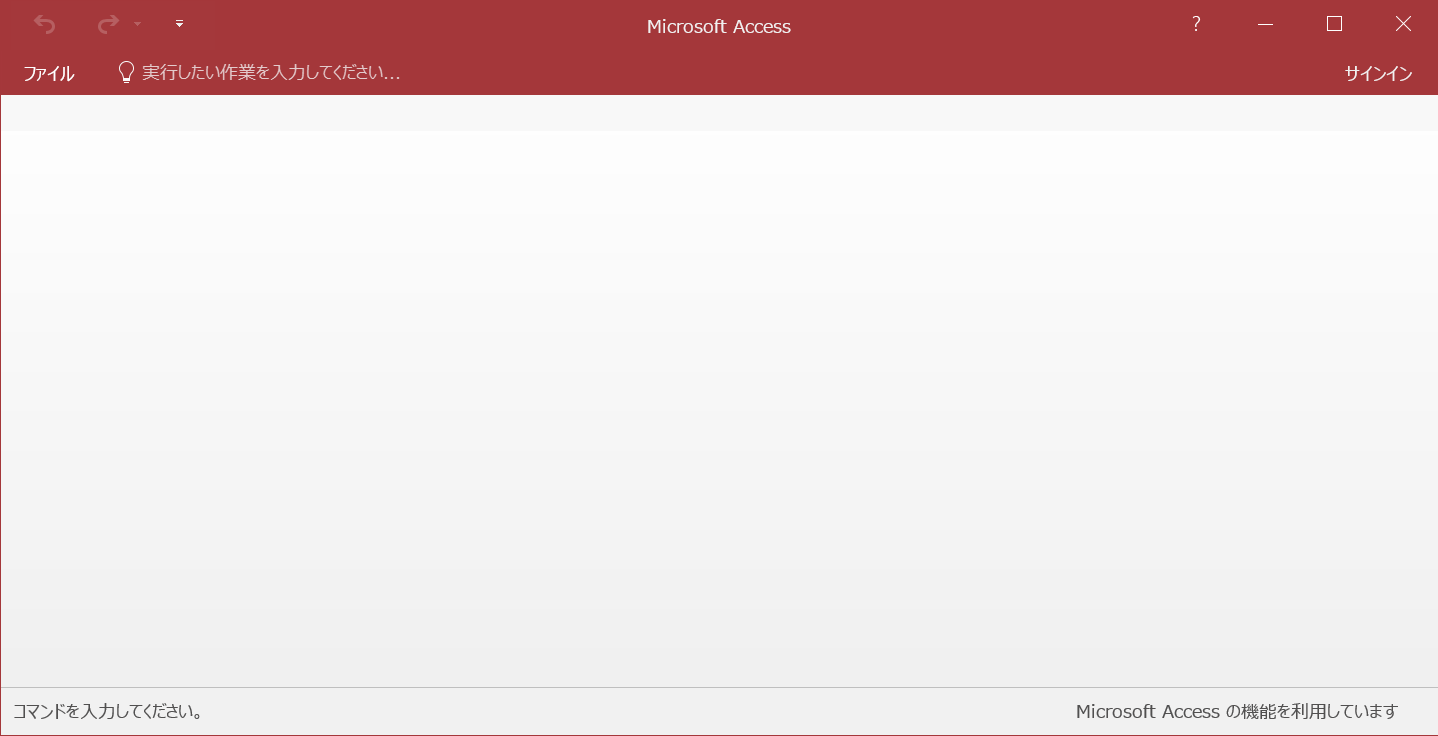Click the Microsoft Access title bar text
Image resolution: width=1438 pixels, height=736 pixels.
click(719, 26)
